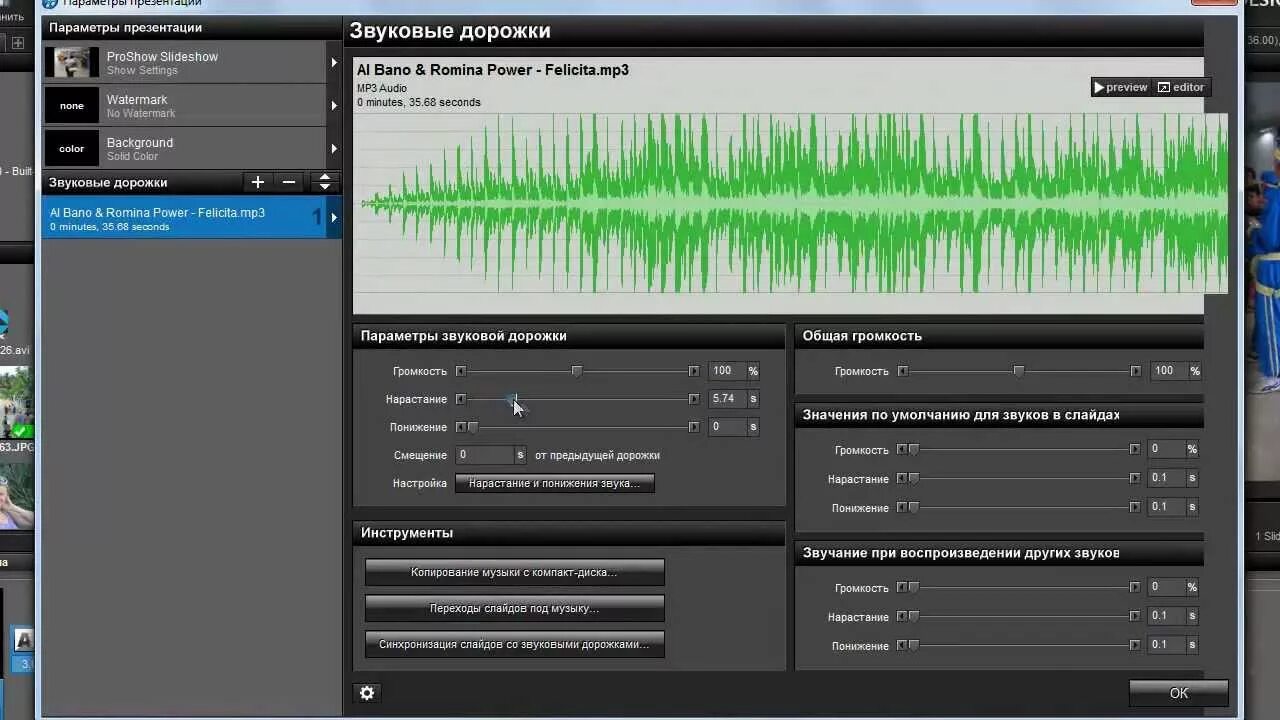Click track Громкость value field 100

point(727,371)
